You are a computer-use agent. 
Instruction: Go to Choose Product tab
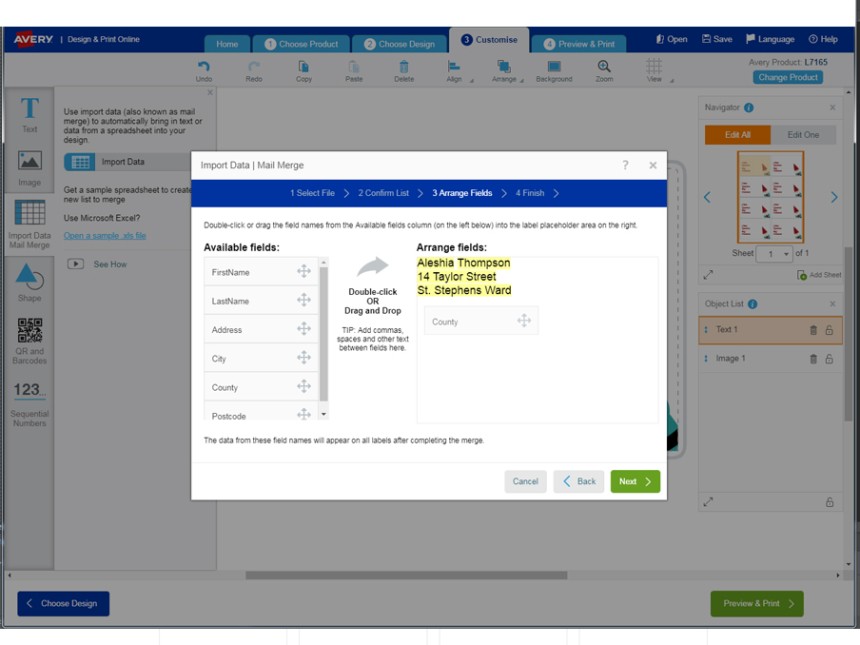301,44
